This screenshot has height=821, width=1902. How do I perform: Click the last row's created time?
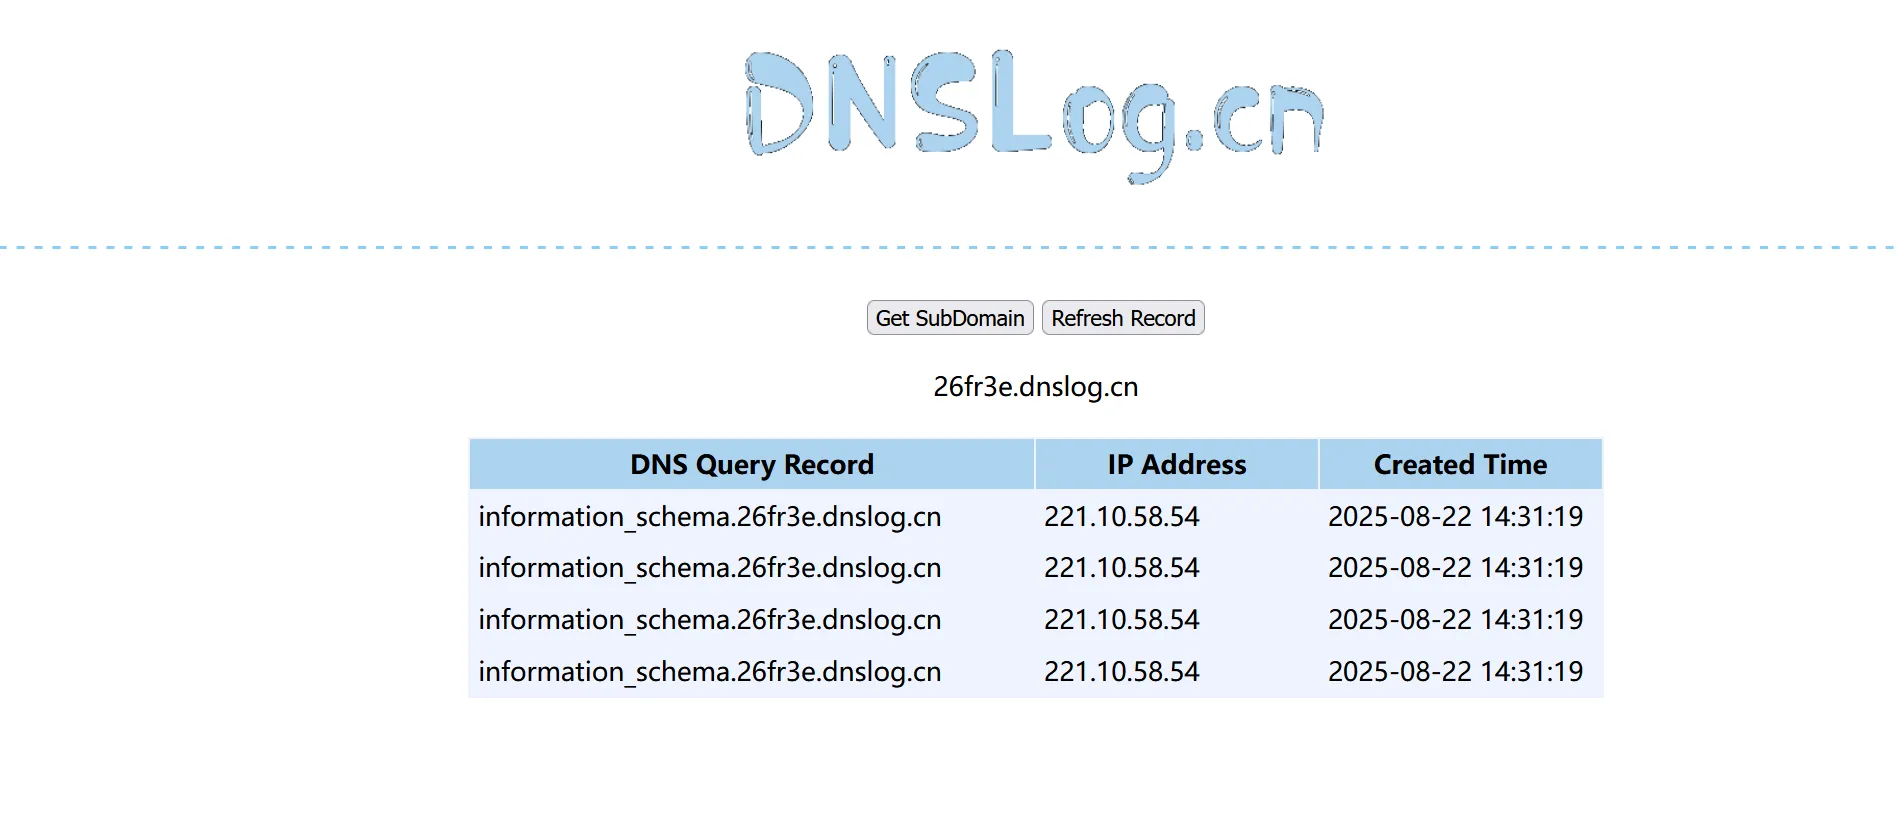[x=1455, y=672]
